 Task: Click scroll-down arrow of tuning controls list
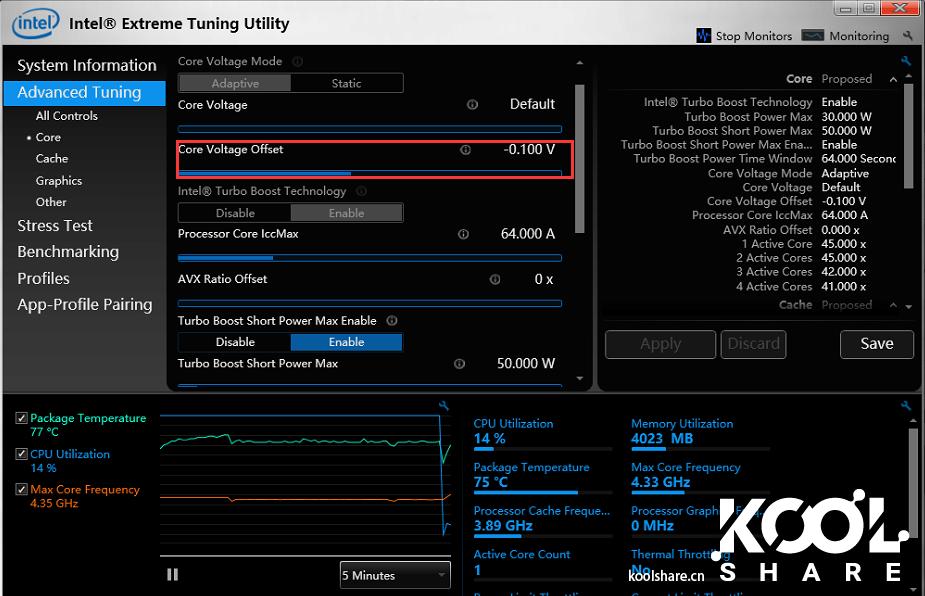click(579, 379)
